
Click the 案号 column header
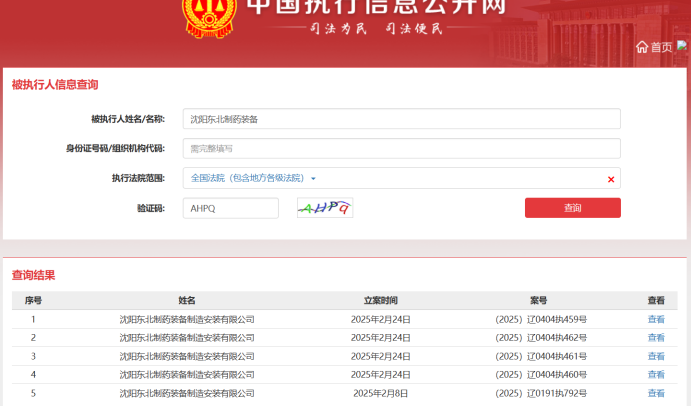pos(538,301)
